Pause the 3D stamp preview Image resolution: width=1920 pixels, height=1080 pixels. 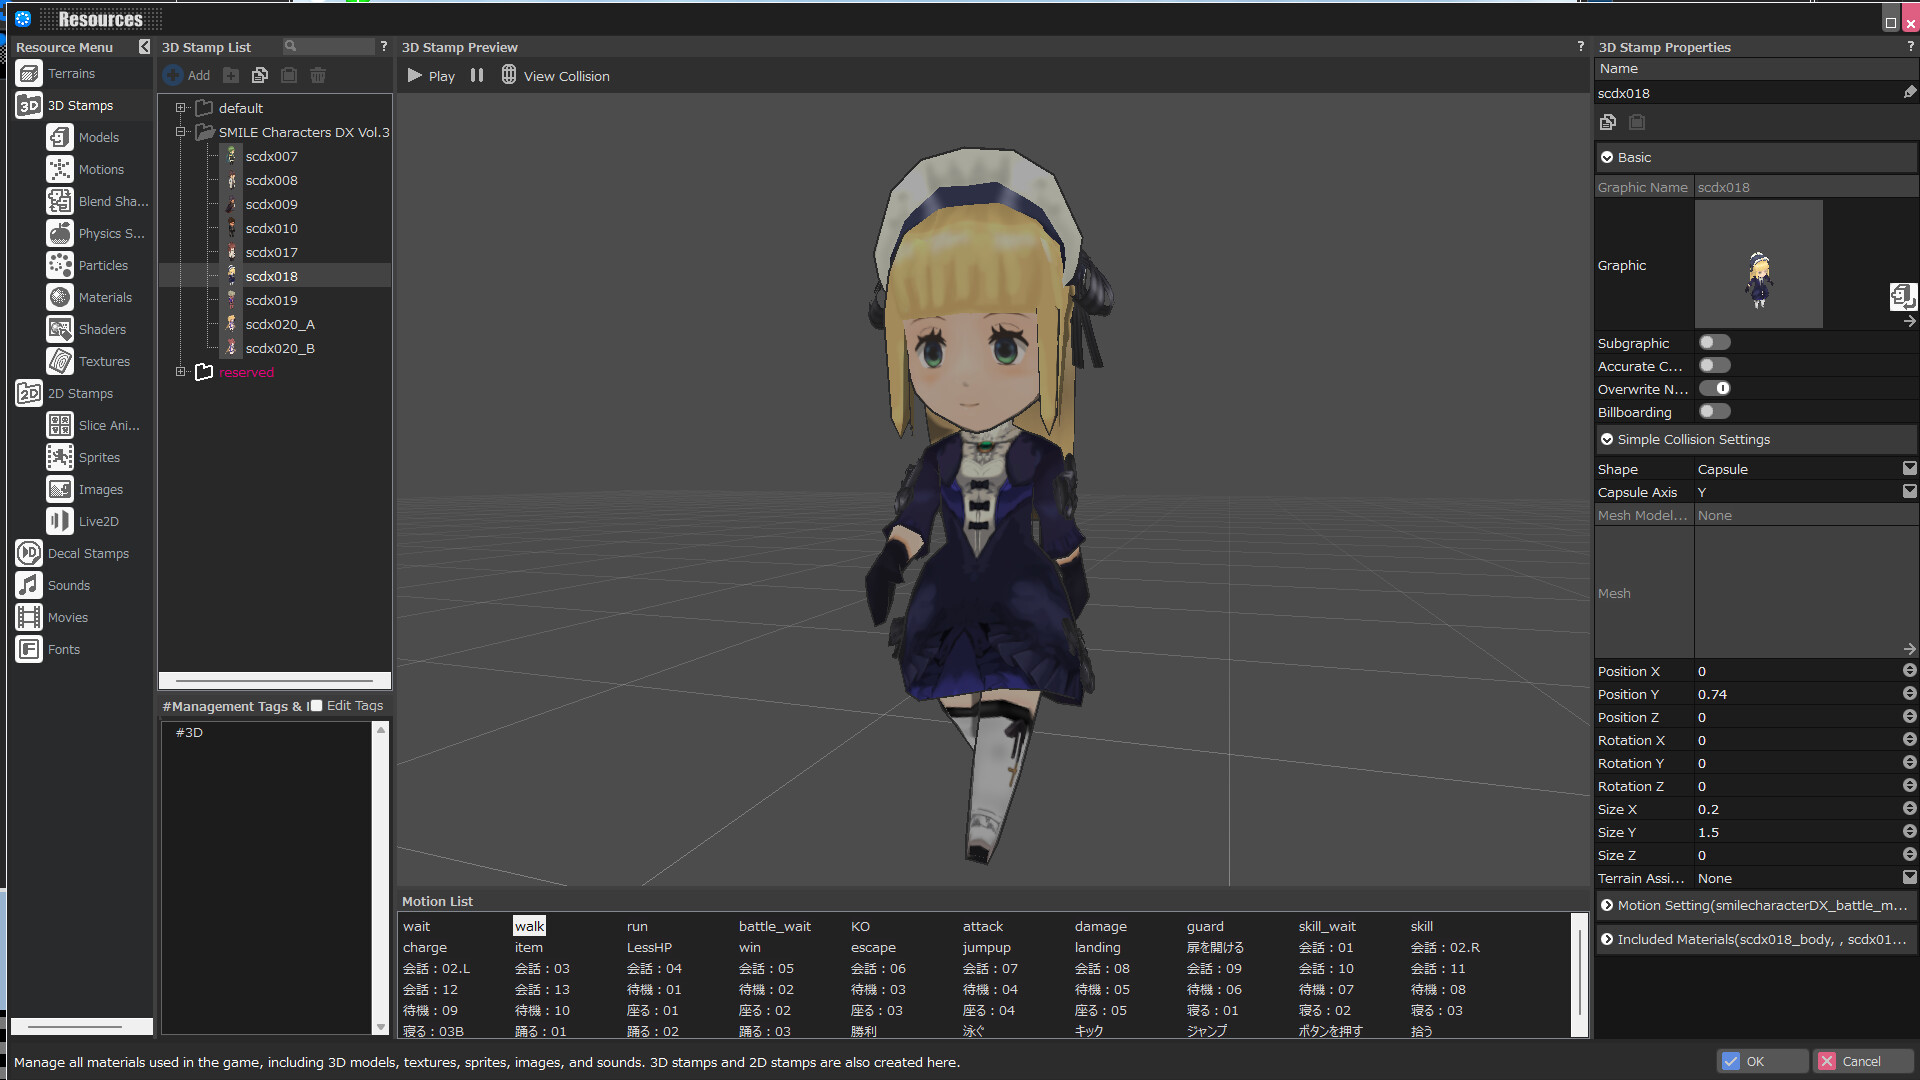tap(477, 75)
